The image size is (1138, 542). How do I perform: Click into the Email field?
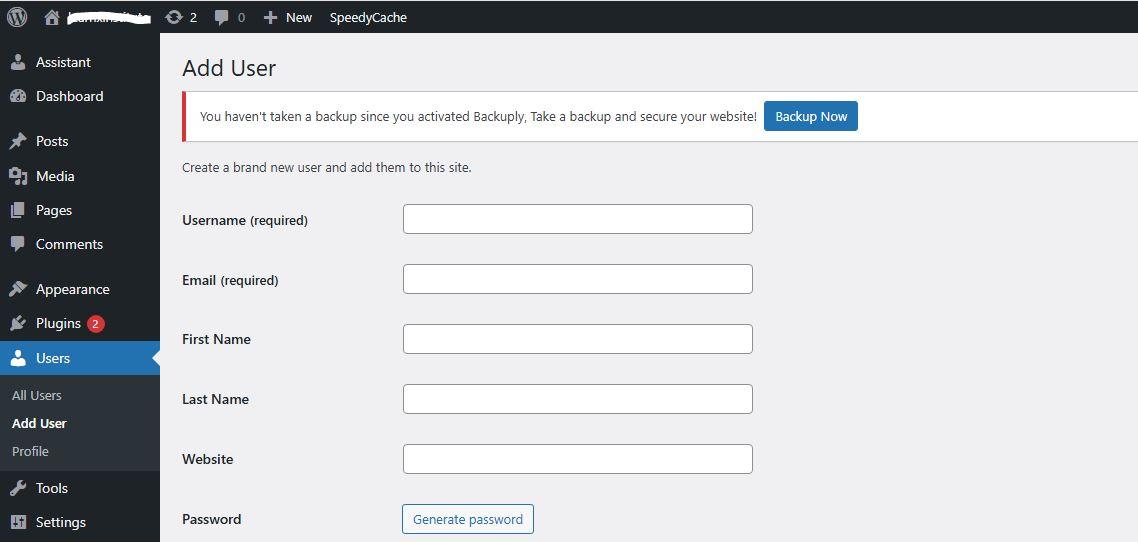click(577, 279)
